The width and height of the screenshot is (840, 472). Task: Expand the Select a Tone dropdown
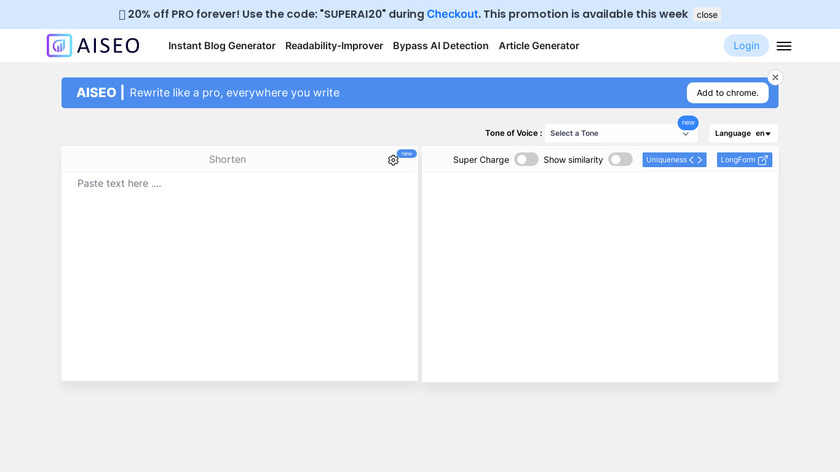(620, 133)
